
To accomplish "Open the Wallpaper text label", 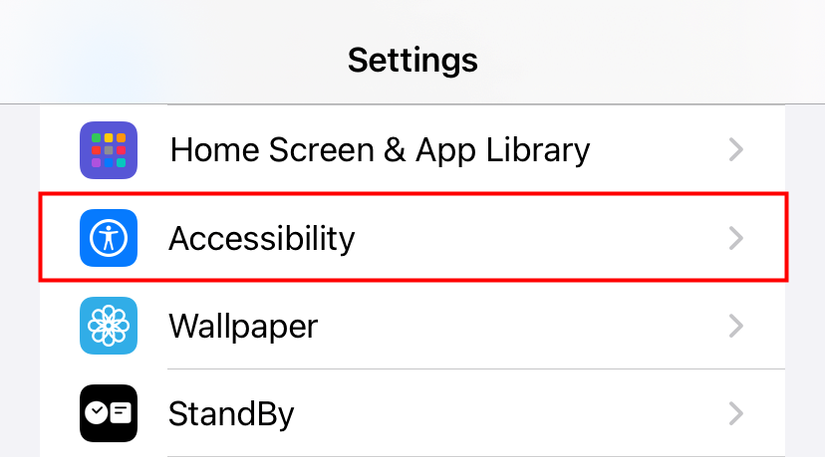I will [x=243, y=327].
